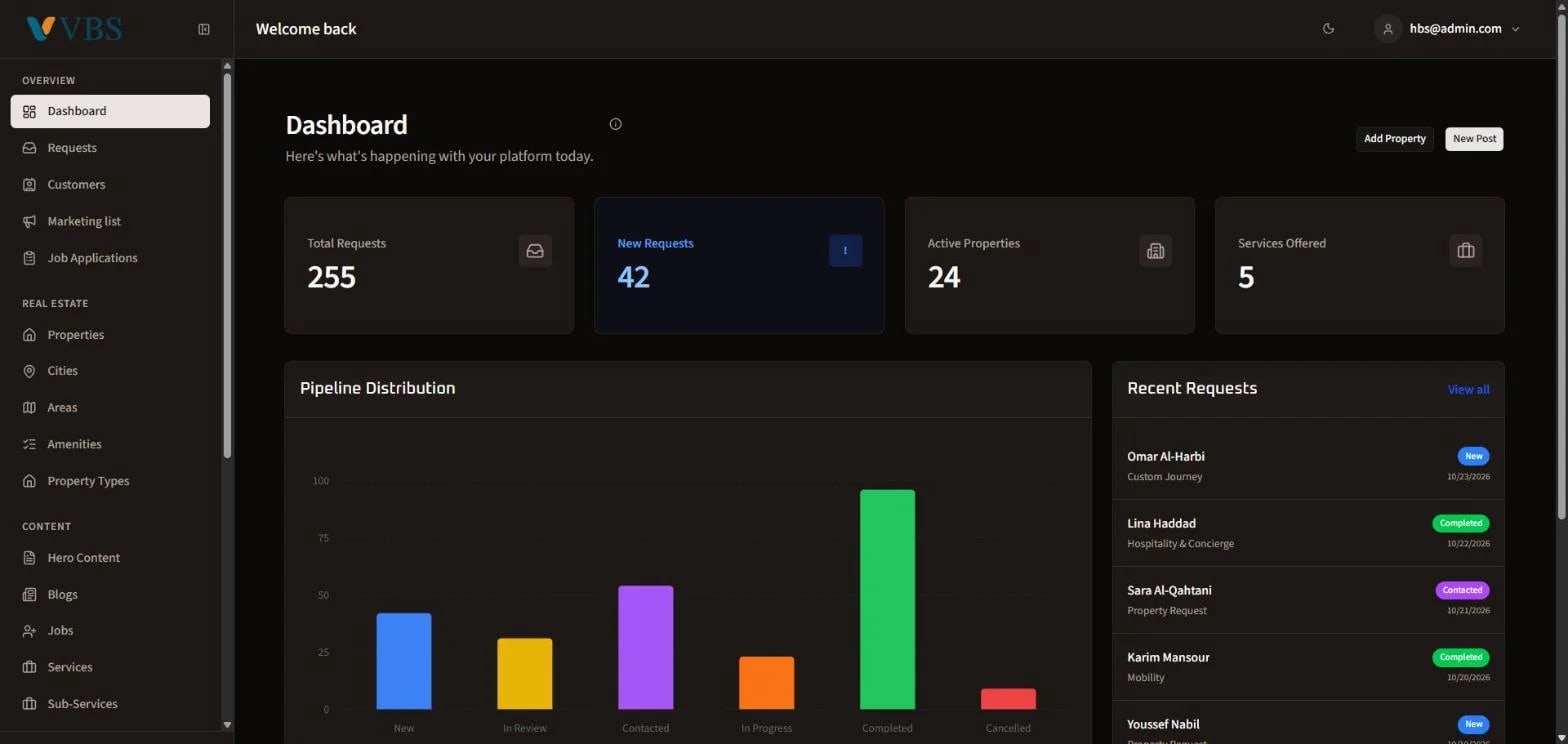Click the blue New bar in chart
The width and height of the screenshot is (1568, 744).
click(x=404, y=662)
